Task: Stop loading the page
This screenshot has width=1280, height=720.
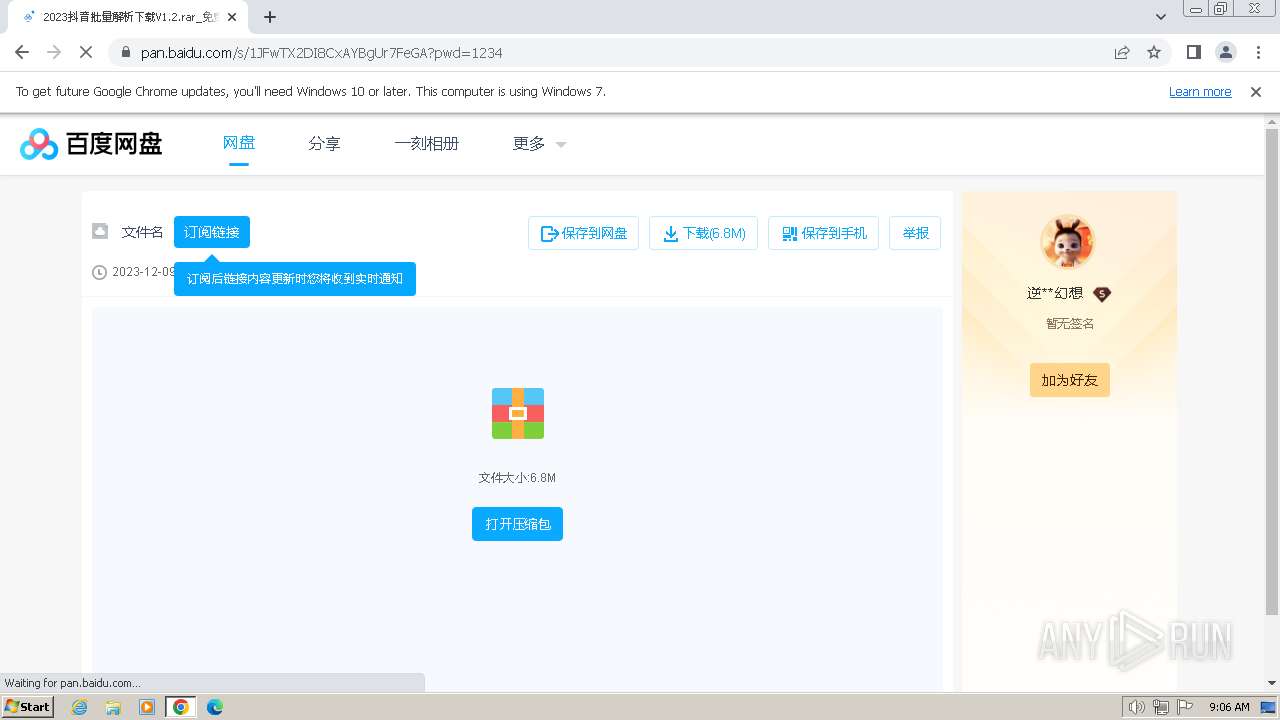Action: click(x=86, y=52)
